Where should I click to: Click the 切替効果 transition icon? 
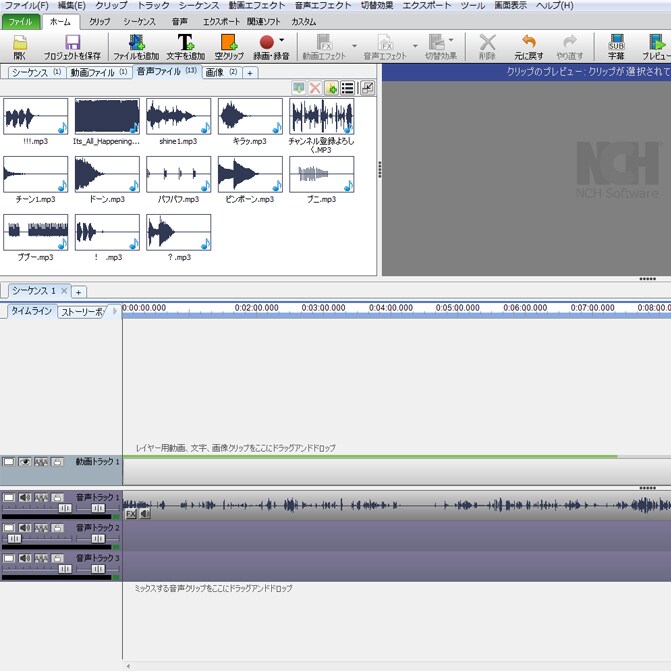tap(436, 42)
